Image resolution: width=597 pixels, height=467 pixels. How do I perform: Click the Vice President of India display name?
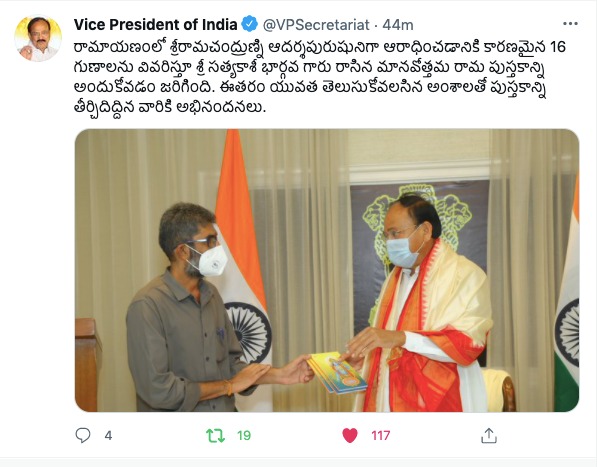coord(155,25)
